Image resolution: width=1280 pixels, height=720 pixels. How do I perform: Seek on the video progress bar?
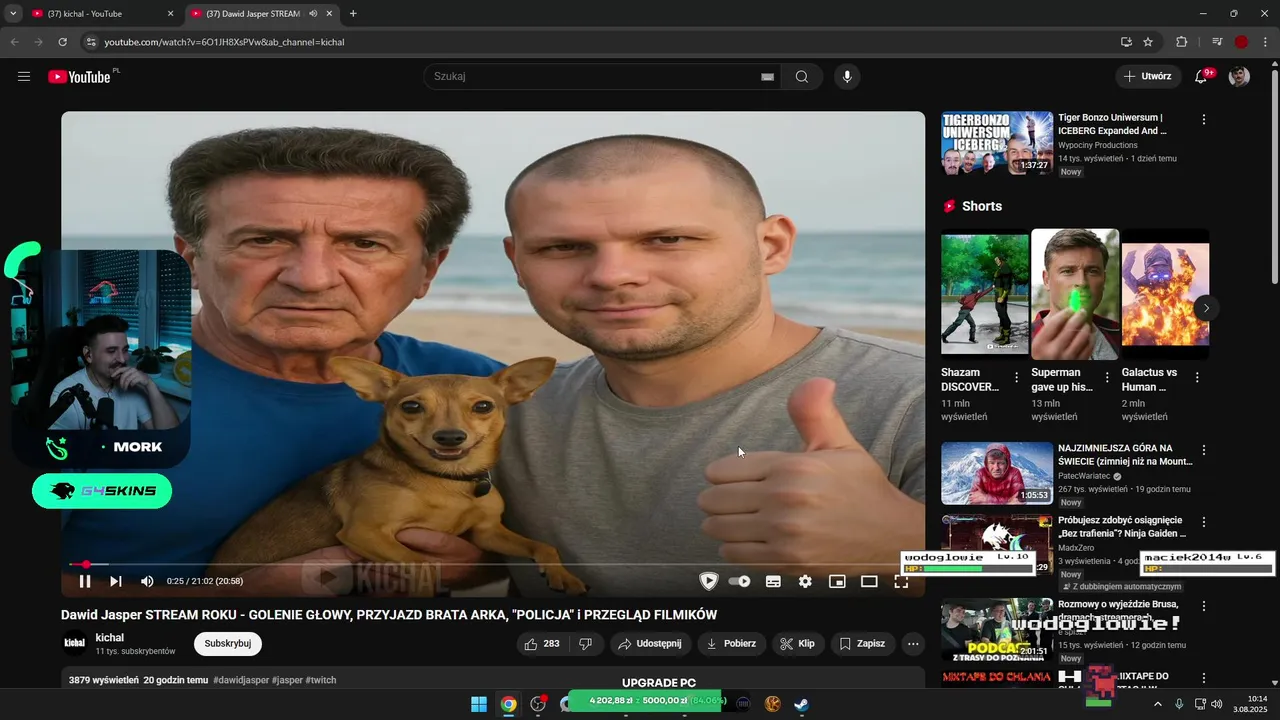493,565
